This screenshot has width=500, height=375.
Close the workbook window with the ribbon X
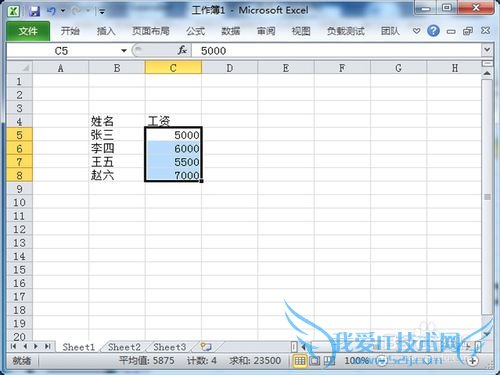pos(485,31)
